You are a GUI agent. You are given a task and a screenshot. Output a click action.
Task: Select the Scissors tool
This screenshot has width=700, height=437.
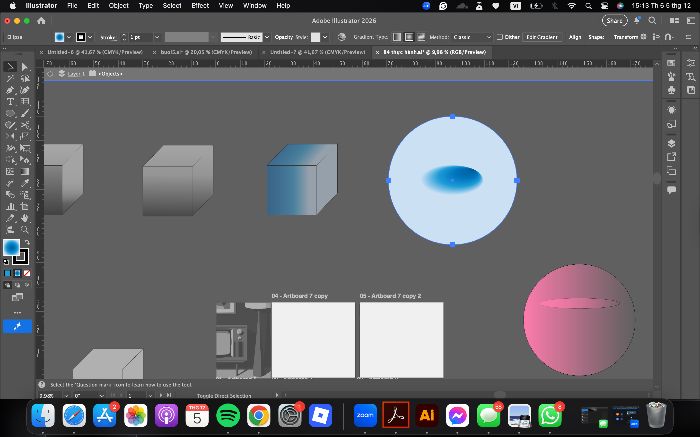(25, 125)
